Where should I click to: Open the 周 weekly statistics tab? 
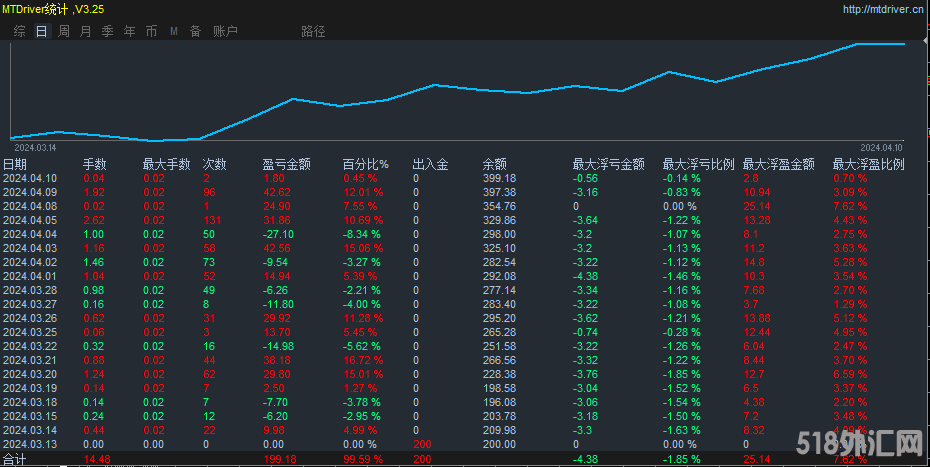(x=63, y=31)
